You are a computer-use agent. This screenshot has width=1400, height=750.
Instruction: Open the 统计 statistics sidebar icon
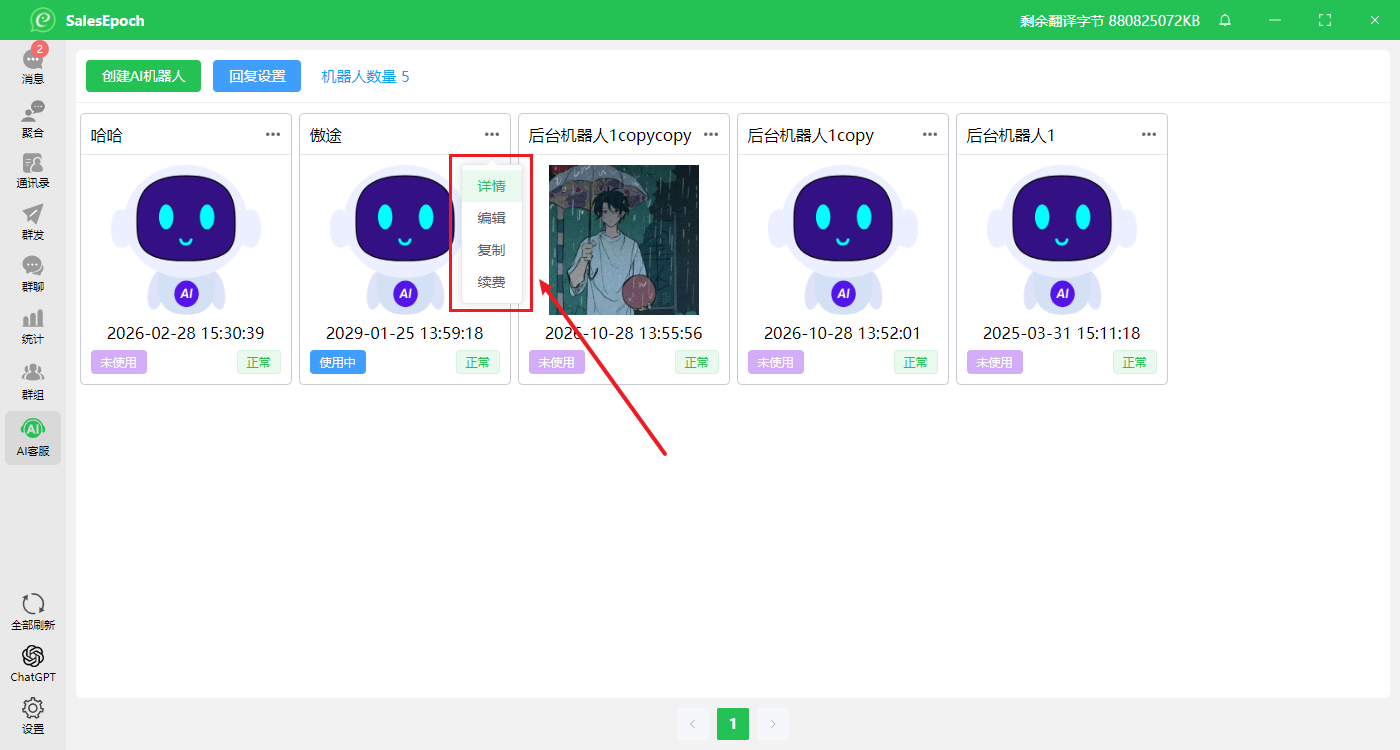click(x=33, y=325)
